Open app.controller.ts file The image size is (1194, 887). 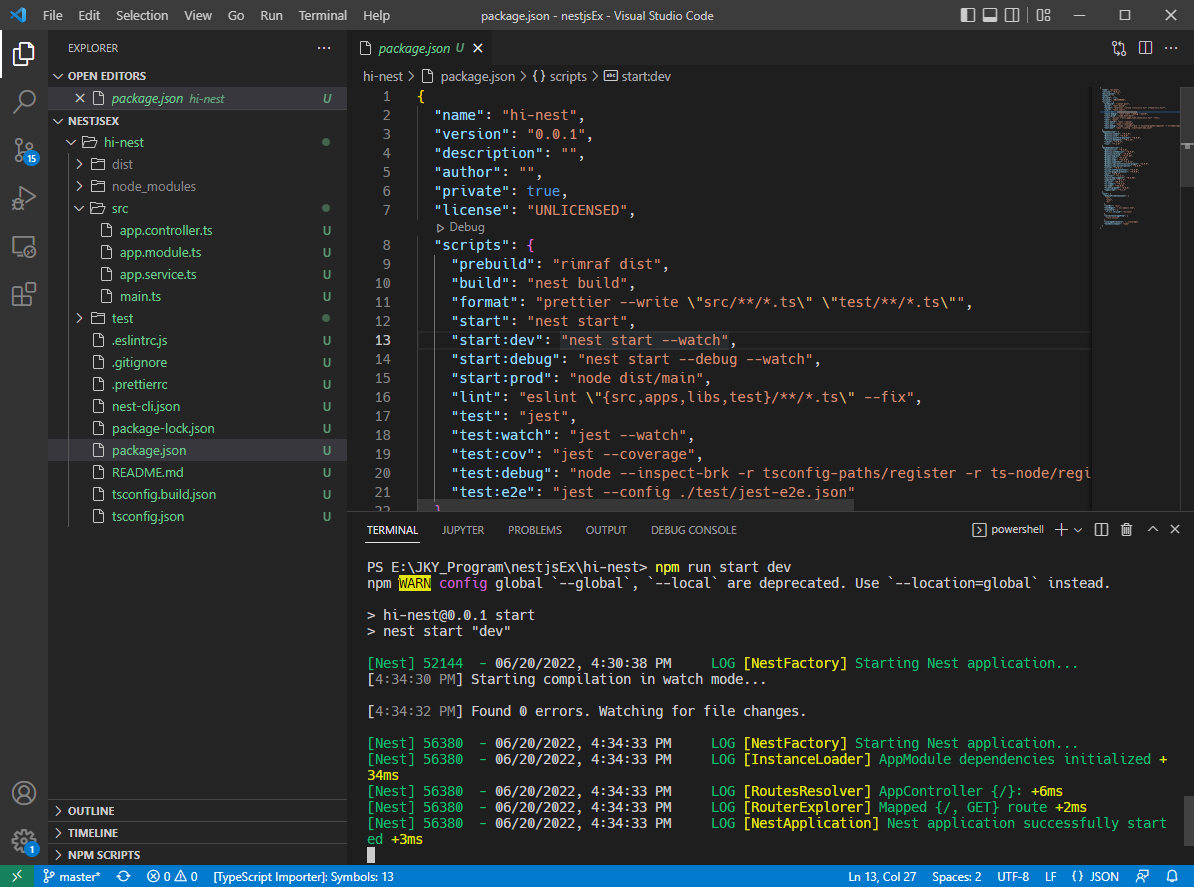[x=197, y=231]
